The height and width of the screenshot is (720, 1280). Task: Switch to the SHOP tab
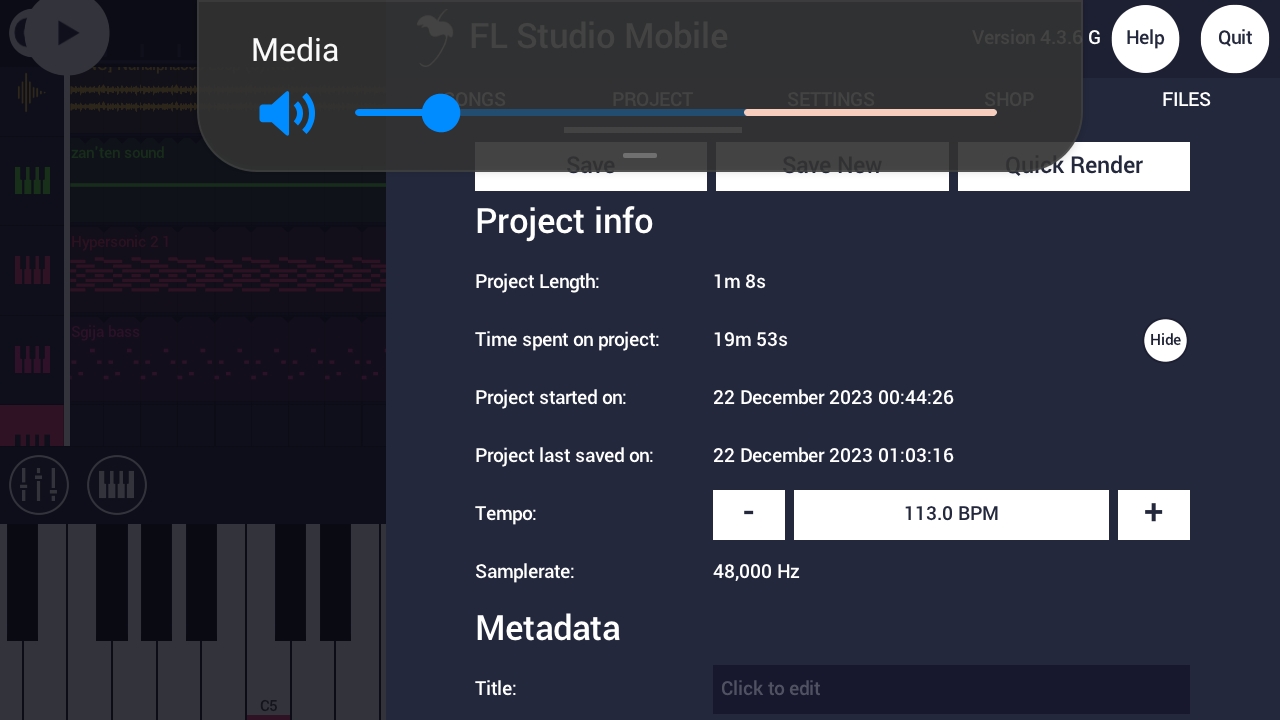[1009, 99]
